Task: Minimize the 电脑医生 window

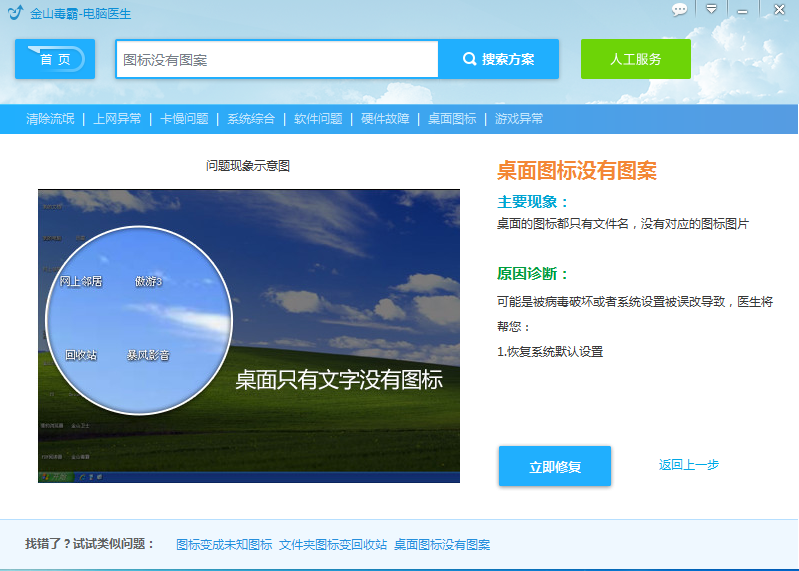Action: 742,11
